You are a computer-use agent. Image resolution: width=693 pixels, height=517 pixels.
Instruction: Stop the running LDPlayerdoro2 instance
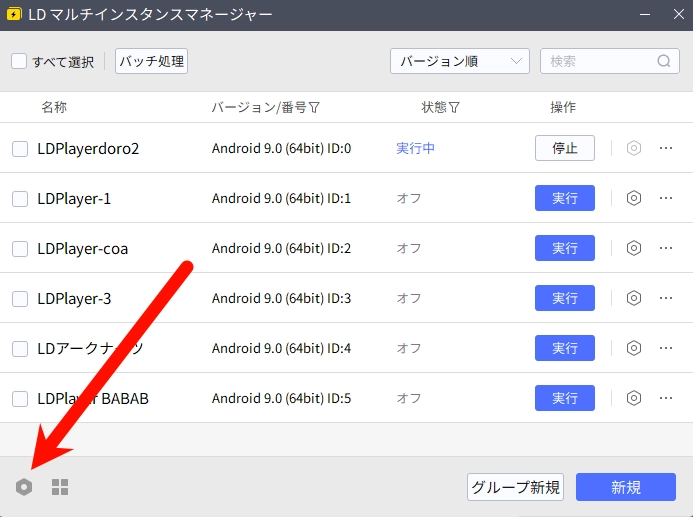pos(565,148)
